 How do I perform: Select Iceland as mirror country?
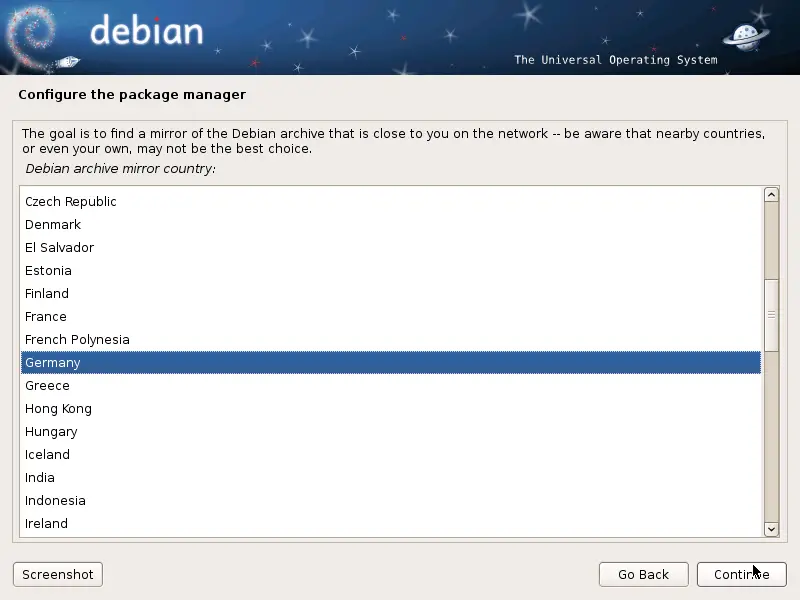[47, 455]
